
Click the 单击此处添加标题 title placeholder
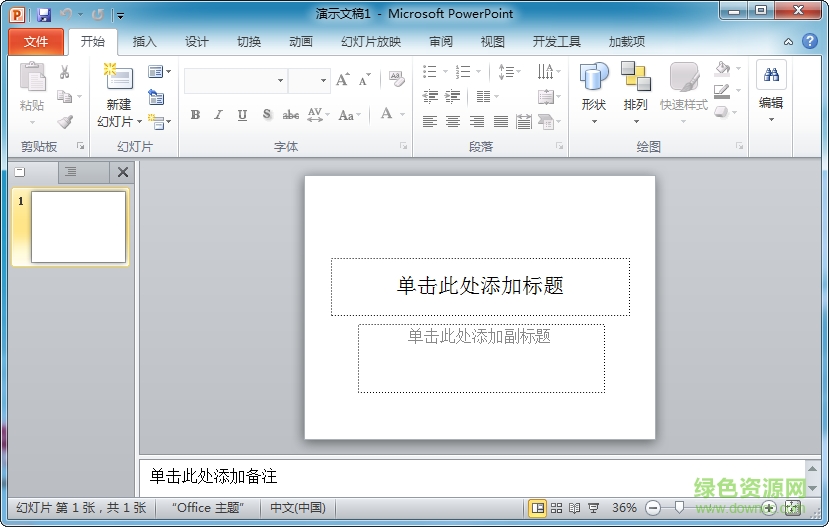pyautogui.click(x=480, y=286)
